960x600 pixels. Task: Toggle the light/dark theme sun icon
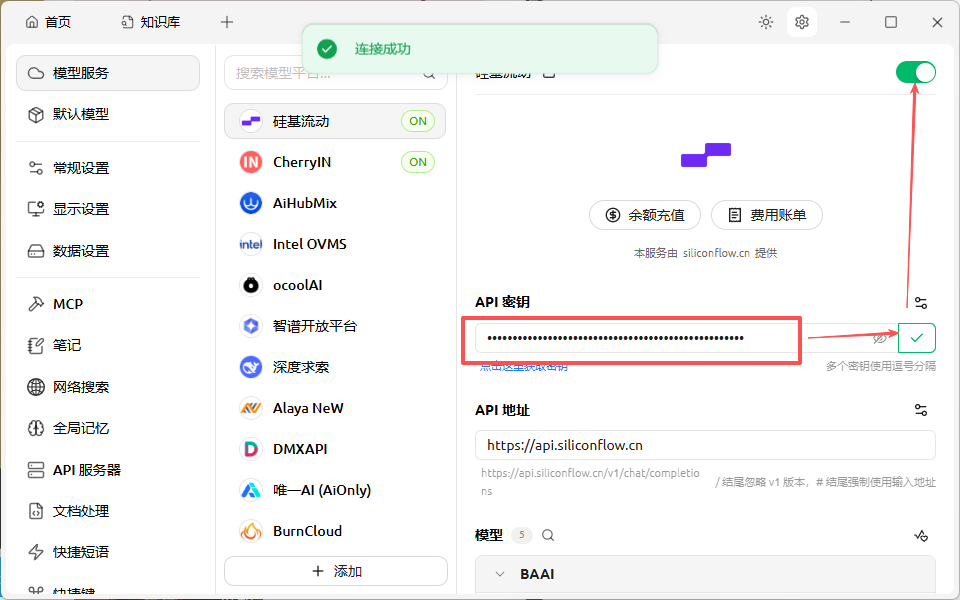(x=765, y=22)
